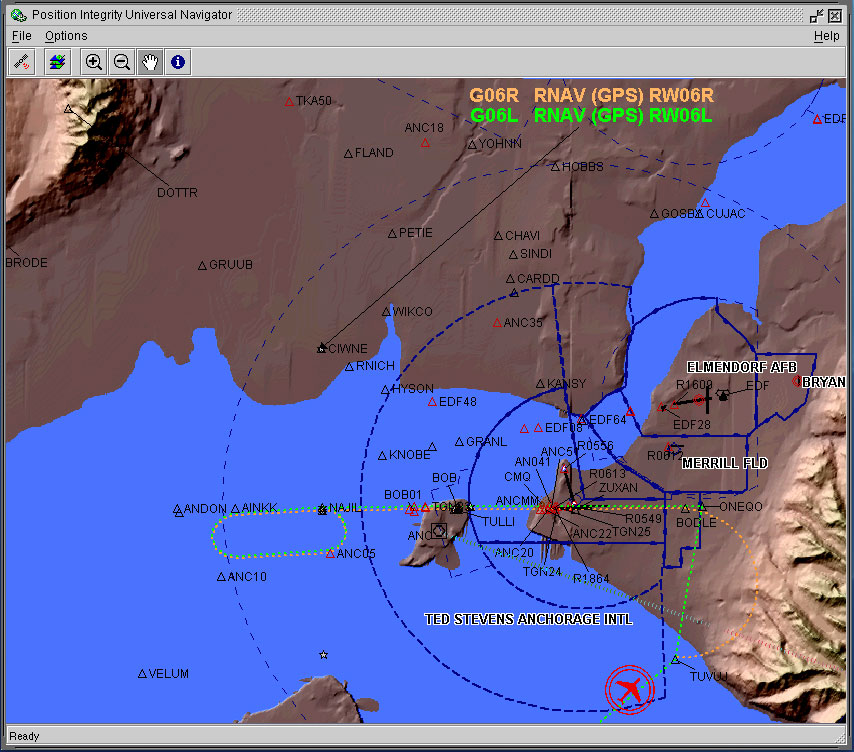Click the DOTTR waypoint label
Viewport: 854px width, 752px height.
click(177, 193)
